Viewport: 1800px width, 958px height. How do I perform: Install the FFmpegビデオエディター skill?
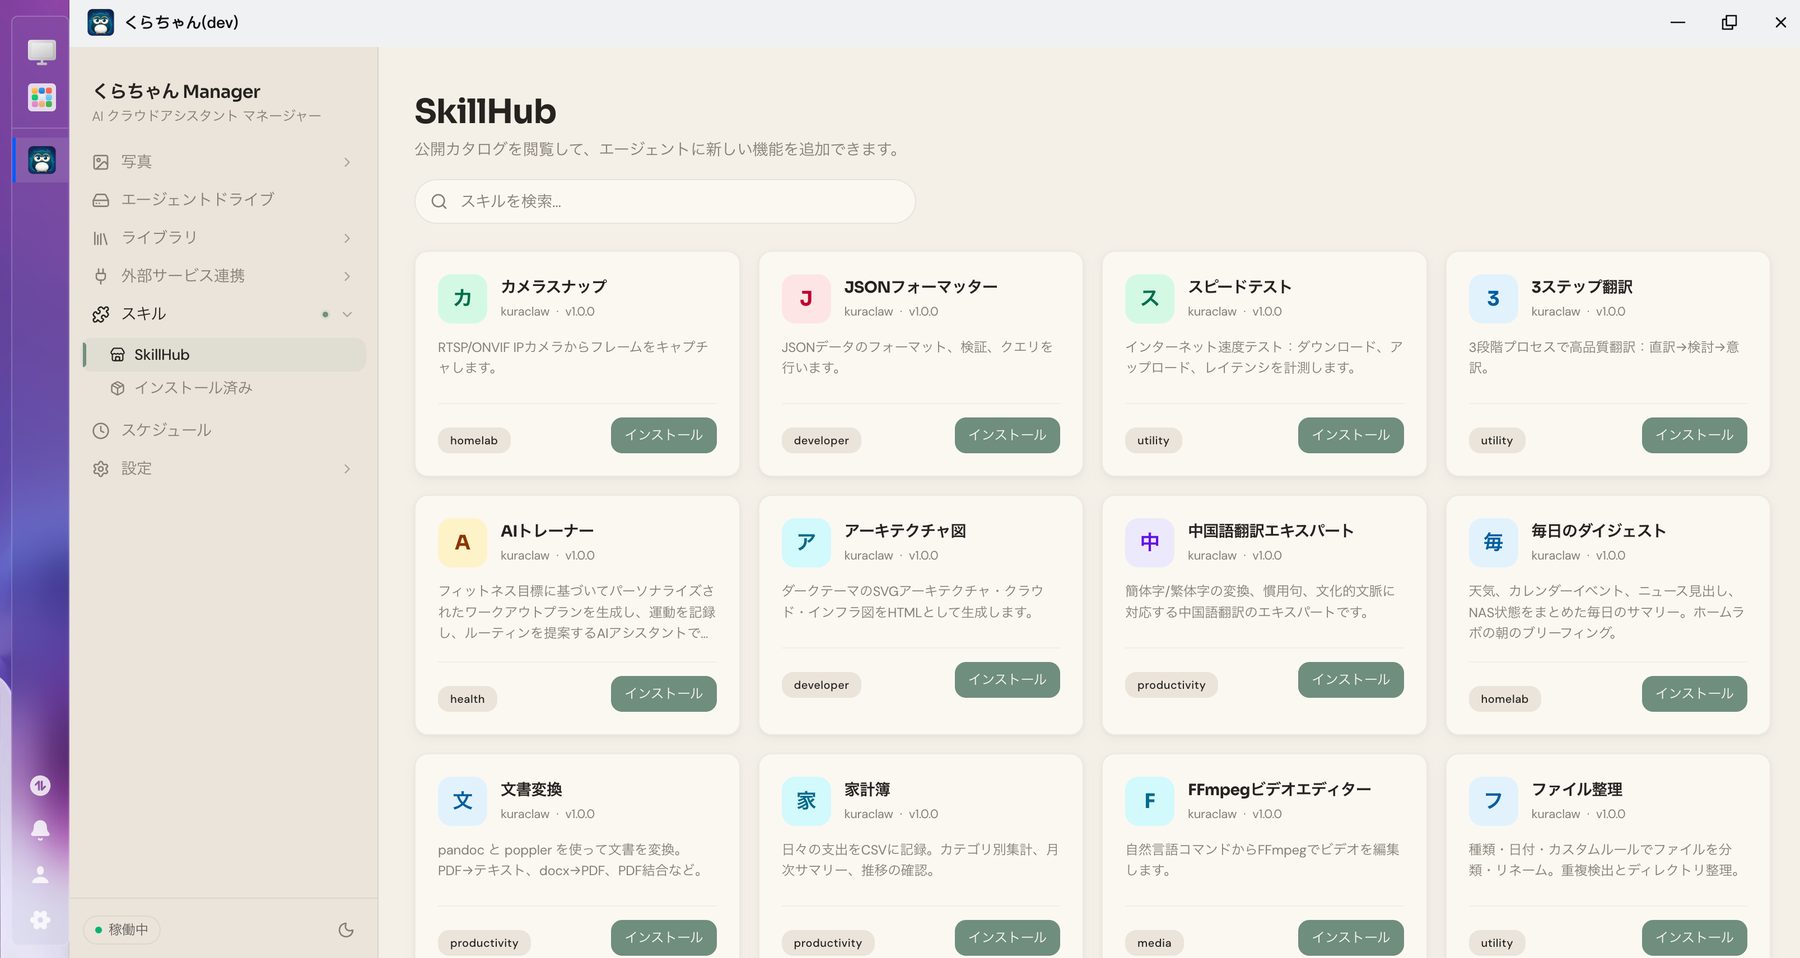click(1351, 938)
